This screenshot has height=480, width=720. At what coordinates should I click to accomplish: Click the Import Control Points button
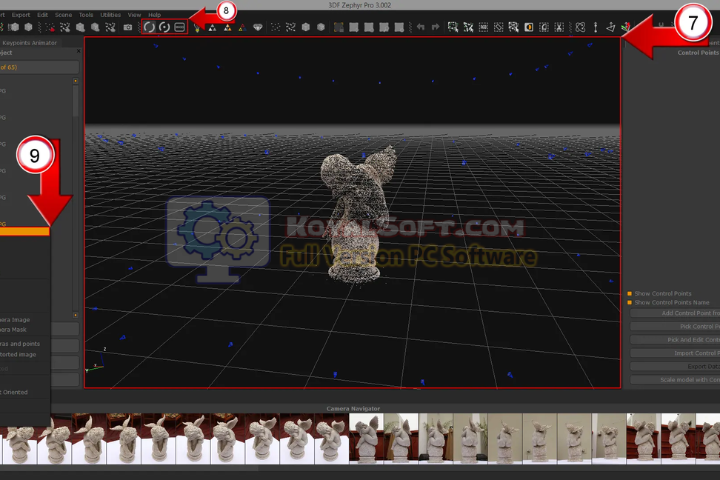click(x=675, y=353)
